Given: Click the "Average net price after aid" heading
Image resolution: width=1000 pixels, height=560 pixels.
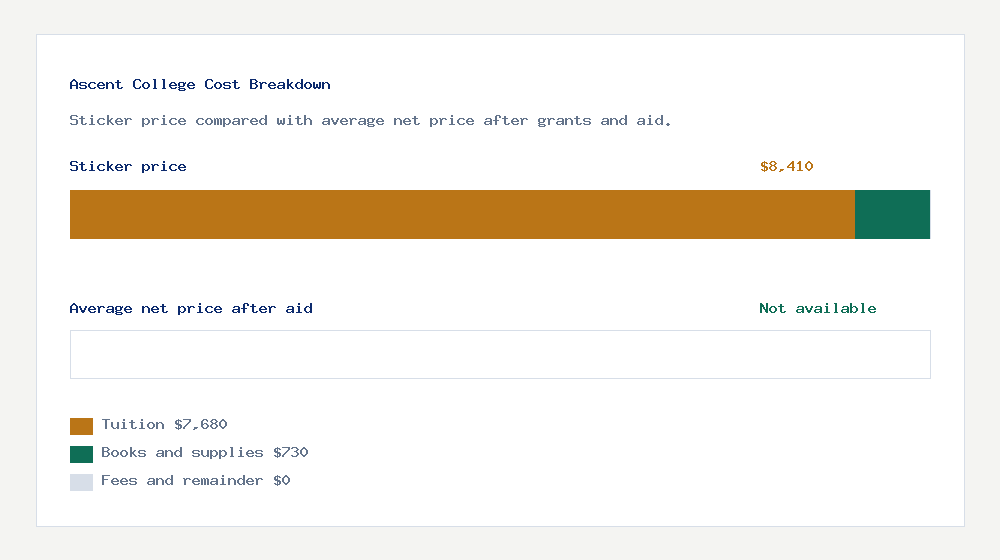Looking at the screenshot, I should [191, 308].
